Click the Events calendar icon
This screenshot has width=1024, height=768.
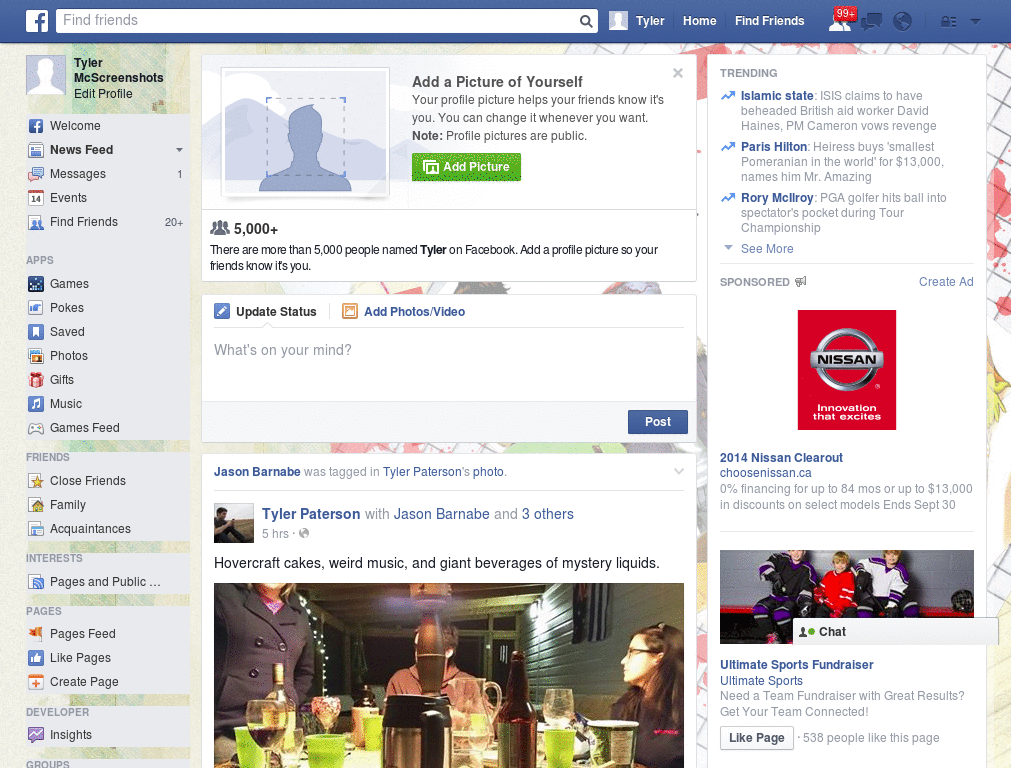[x=36, y=198]
